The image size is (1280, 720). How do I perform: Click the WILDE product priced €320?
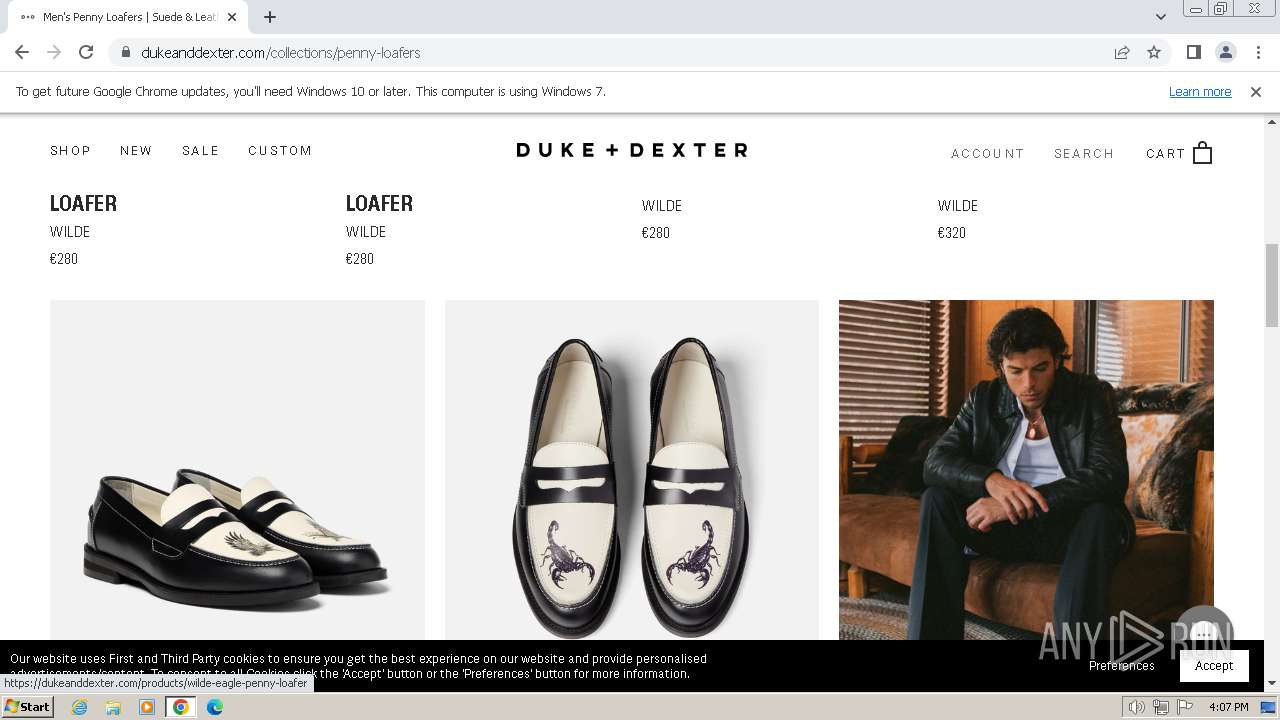click(958, 205)
